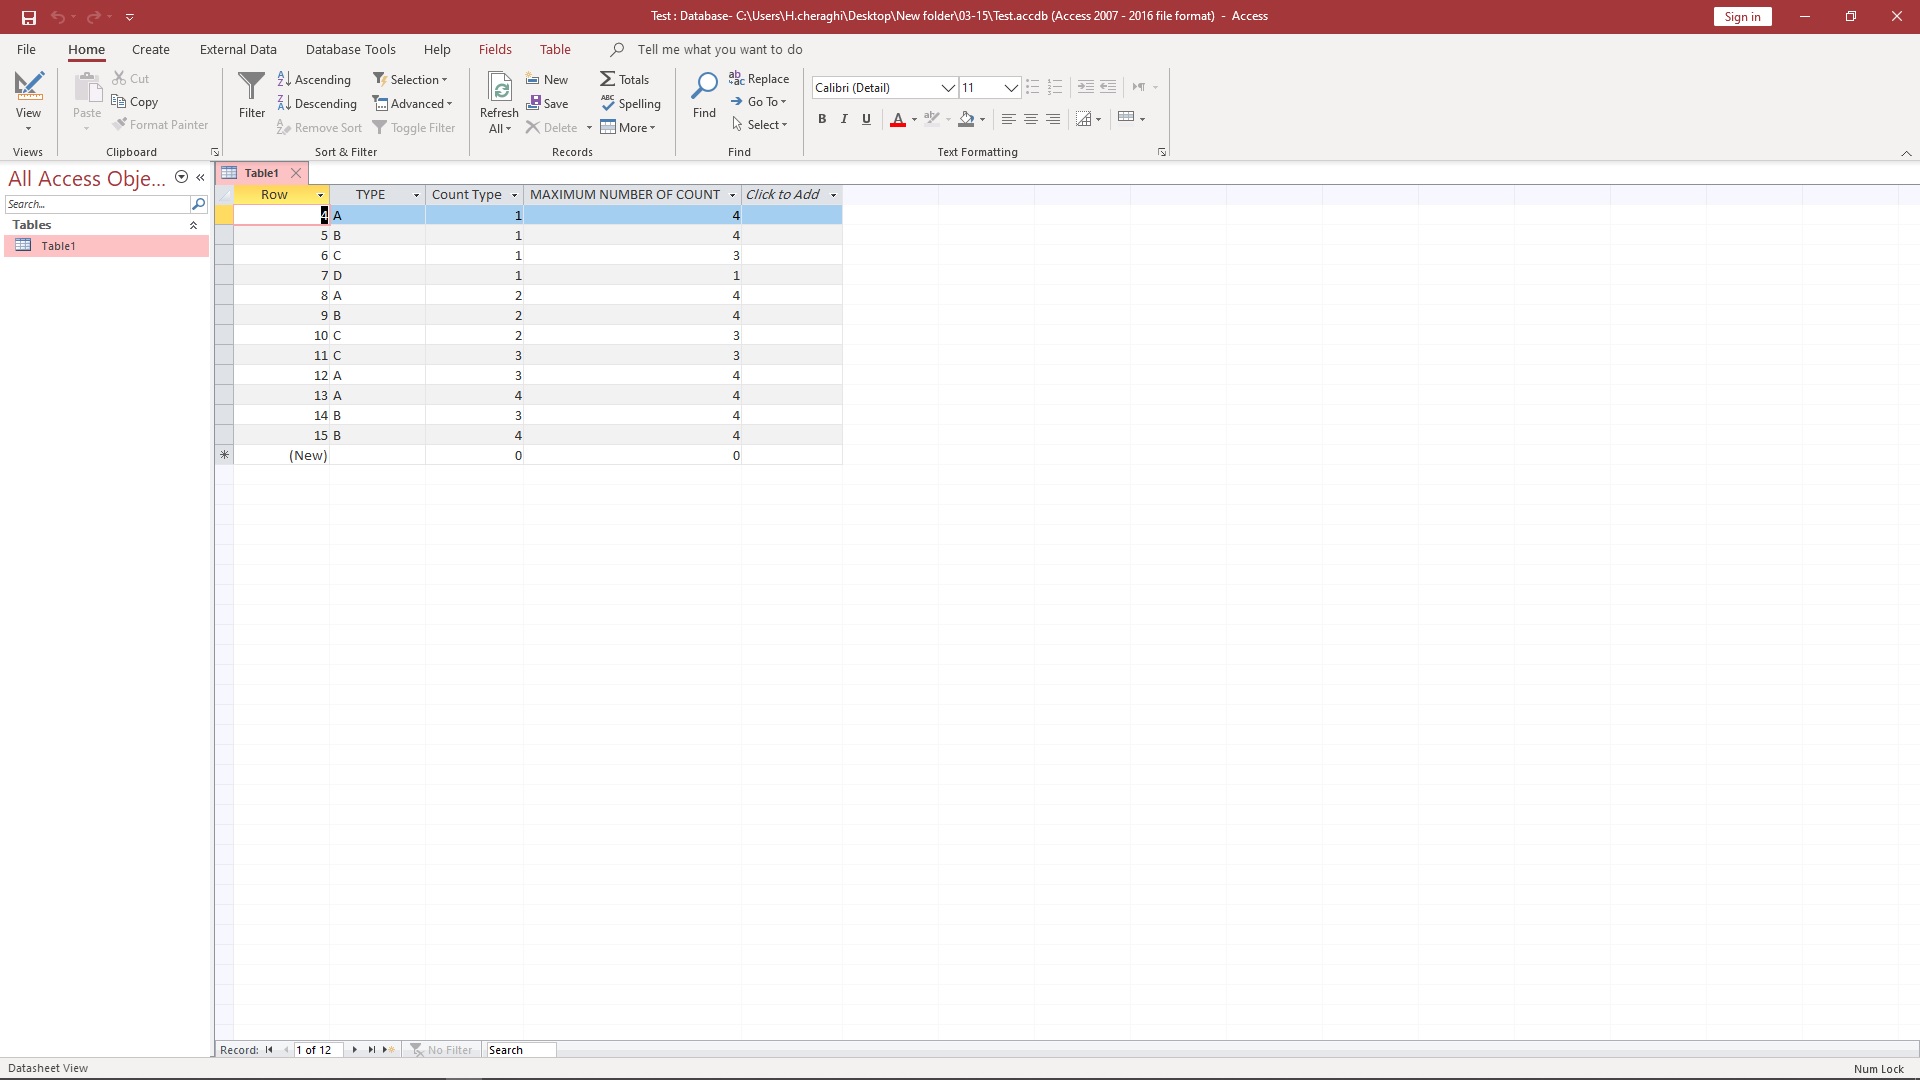The width and height of the screenshot is (1920, 1080).
Task: Switch to the Create tab
Action: point(151,49)
